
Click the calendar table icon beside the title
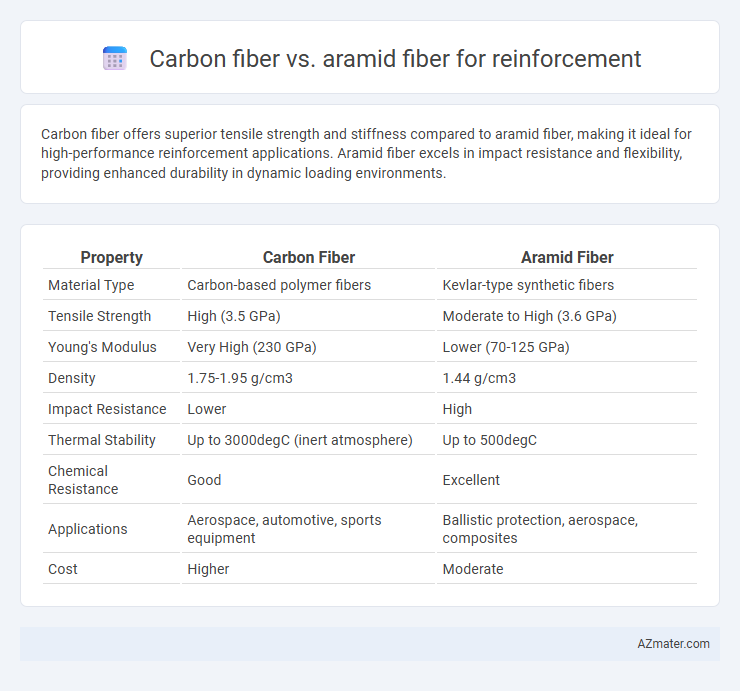(x=115, y=59)
